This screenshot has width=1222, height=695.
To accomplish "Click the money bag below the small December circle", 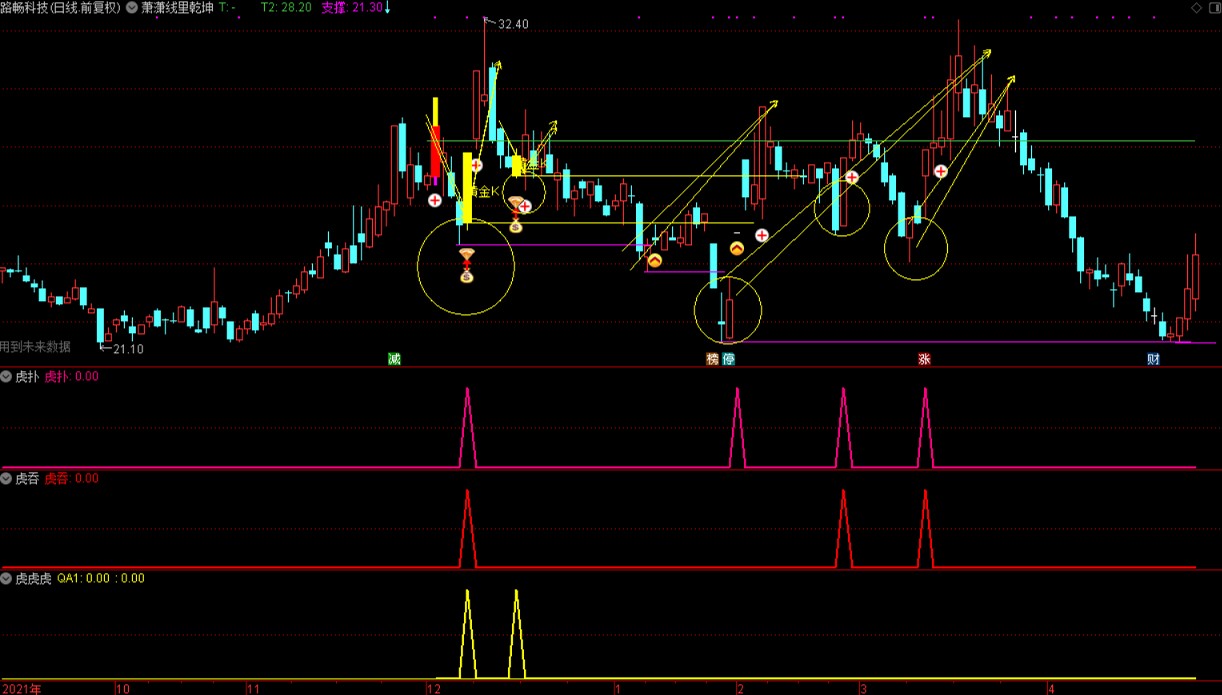I will click(x=516, y=226).
